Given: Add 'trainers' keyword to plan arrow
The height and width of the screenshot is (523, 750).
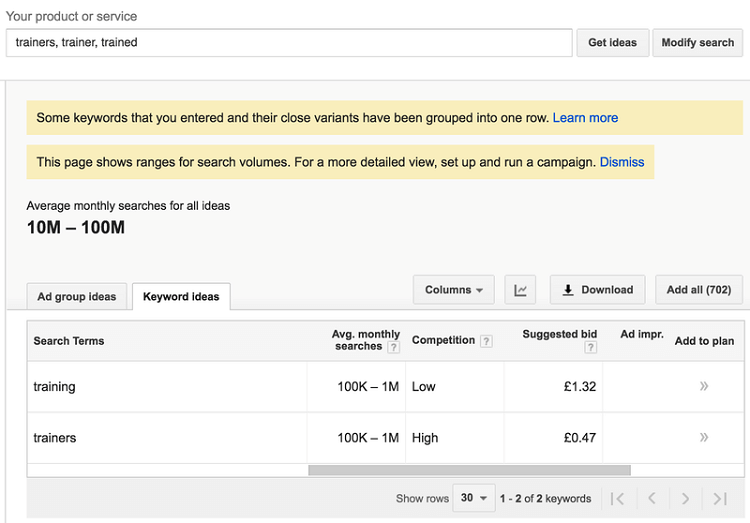Looking at the screenshot, I should click(x=704, y=437).
